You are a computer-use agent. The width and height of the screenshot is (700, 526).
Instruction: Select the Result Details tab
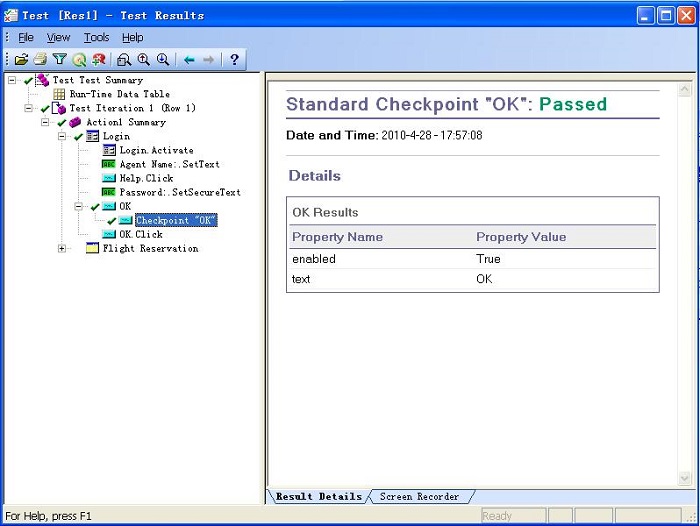pyautogui.click(x=318, y=497)
